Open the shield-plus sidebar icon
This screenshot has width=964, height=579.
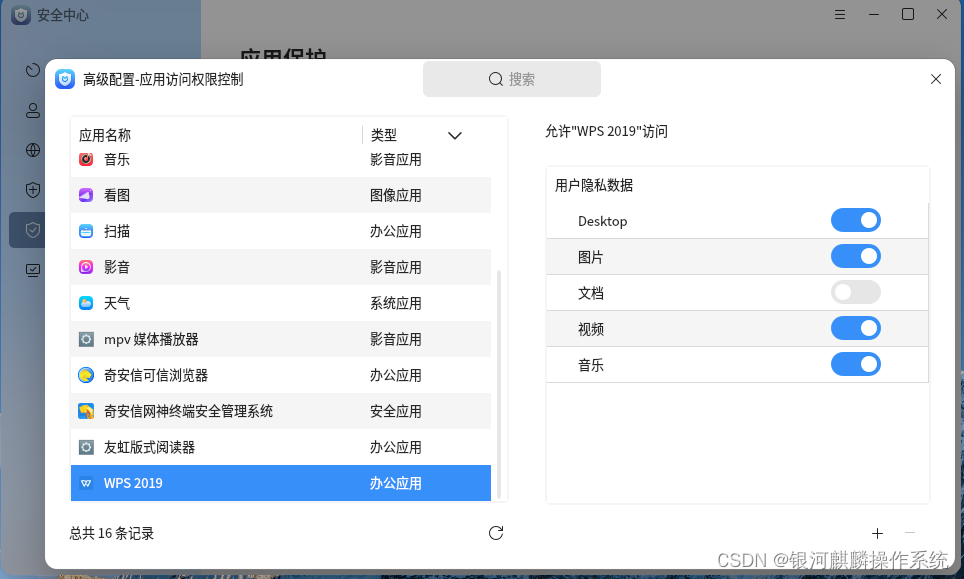[x=33, y=190]
